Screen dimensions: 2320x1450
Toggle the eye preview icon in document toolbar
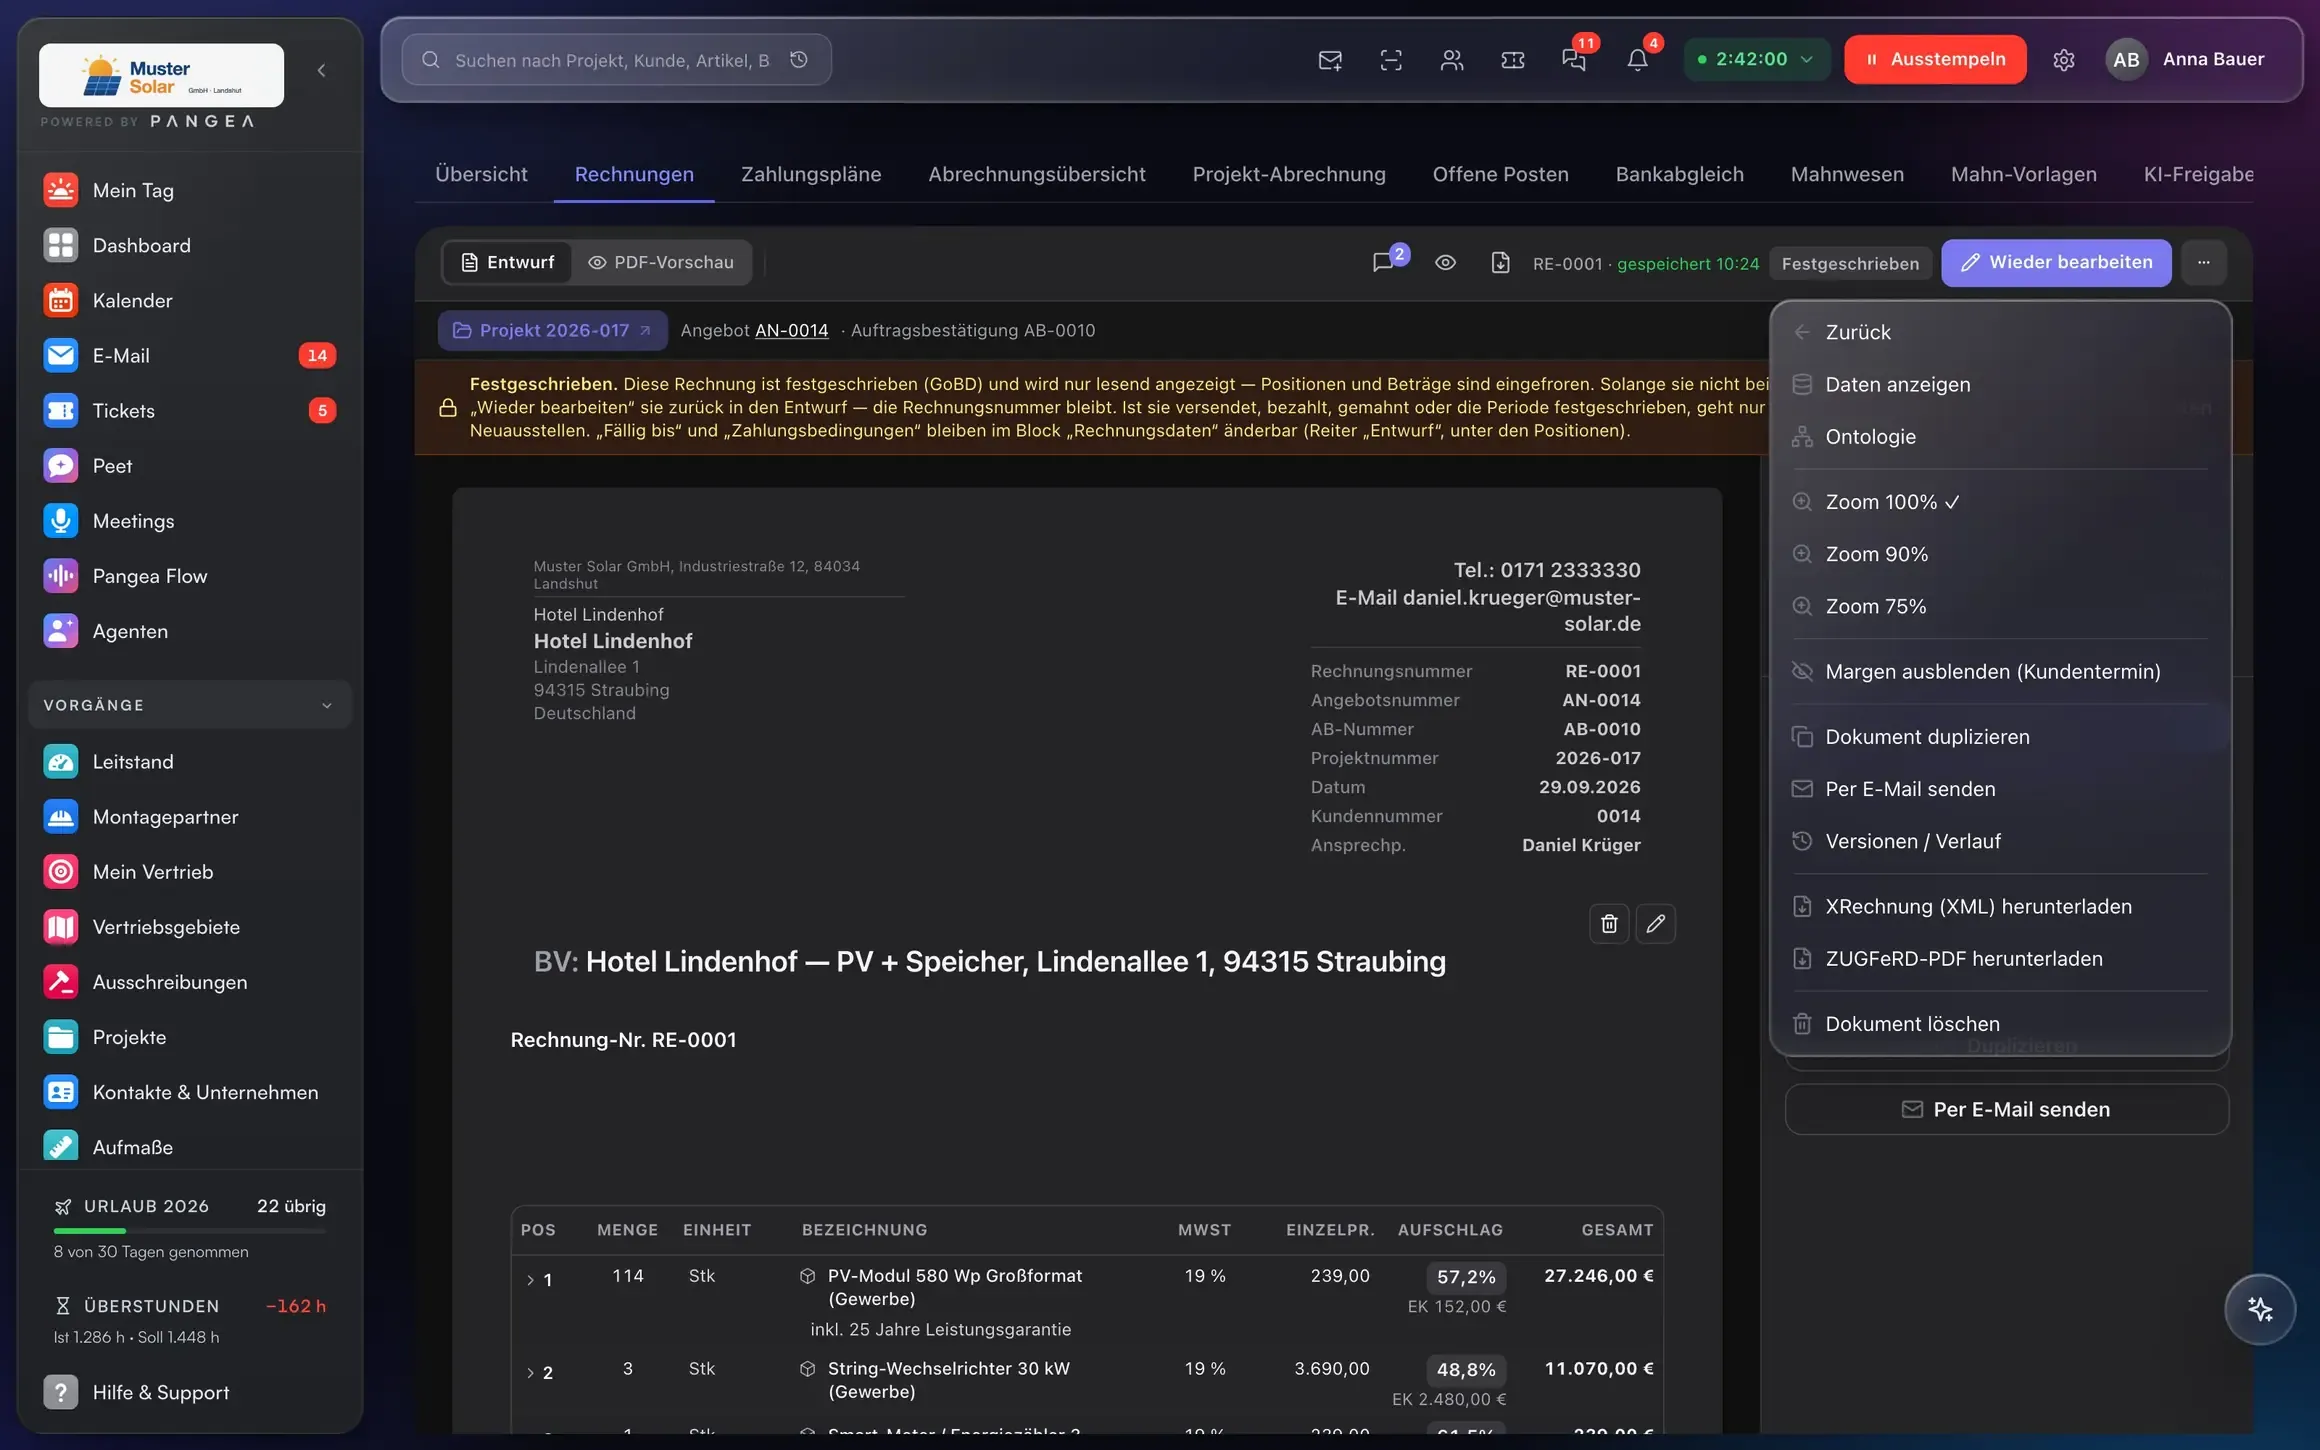tap(1445, 263)
